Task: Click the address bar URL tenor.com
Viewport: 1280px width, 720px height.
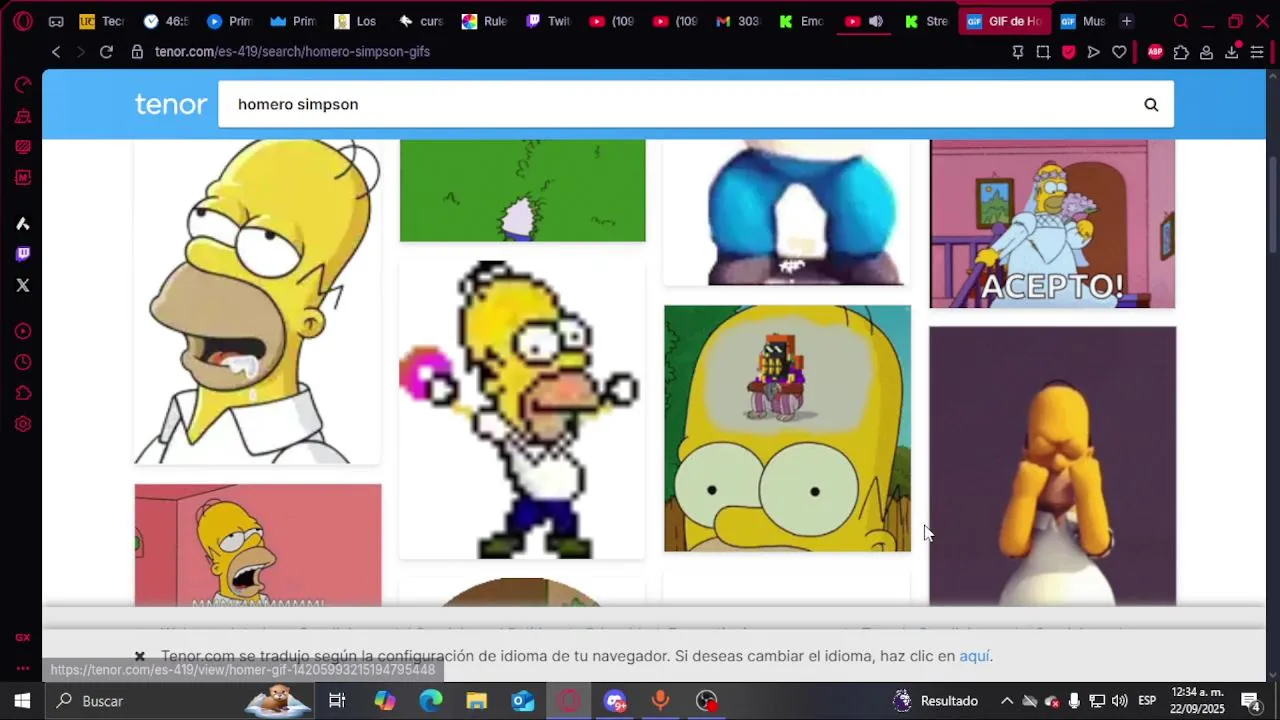Action: click(292, 52)
